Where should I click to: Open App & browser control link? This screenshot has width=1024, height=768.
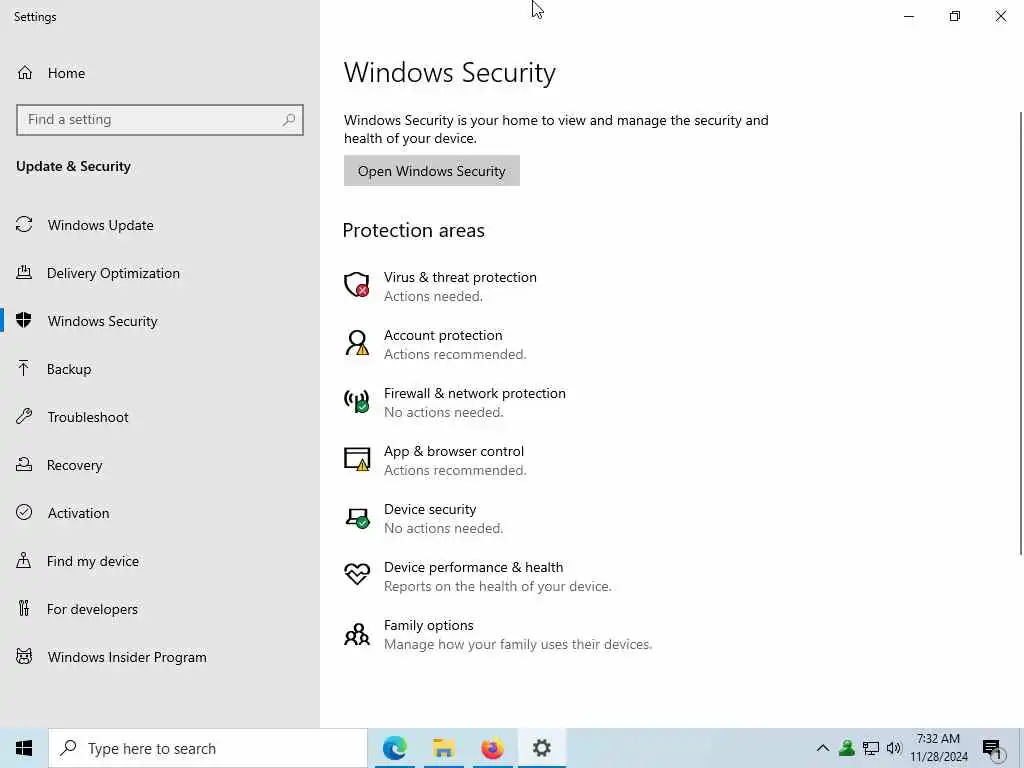454,451
